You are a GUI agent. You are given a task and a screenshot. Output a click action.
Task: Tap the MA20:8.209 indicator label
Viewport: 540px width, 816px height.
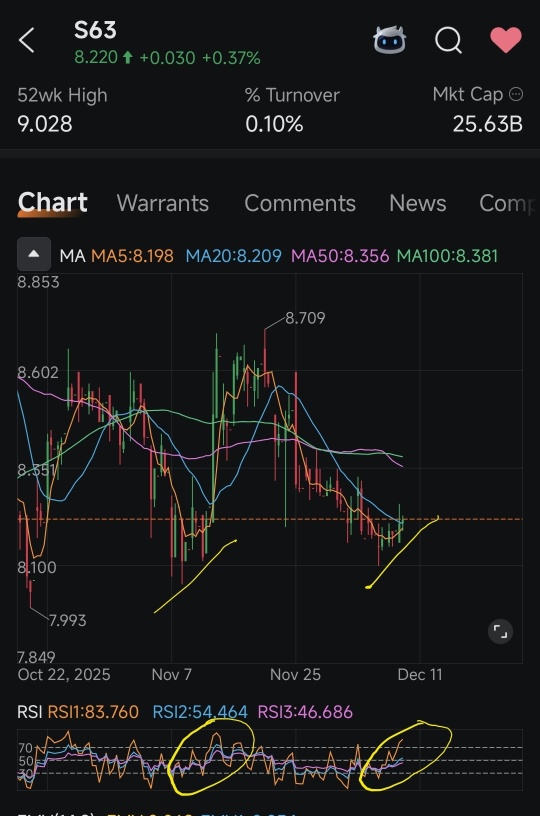[x=234, y=256]
